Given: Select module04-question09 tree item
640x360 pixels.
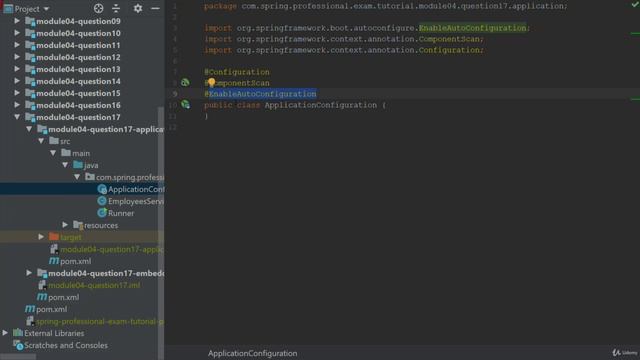Looking at the screenshot, I should [78, 21].
